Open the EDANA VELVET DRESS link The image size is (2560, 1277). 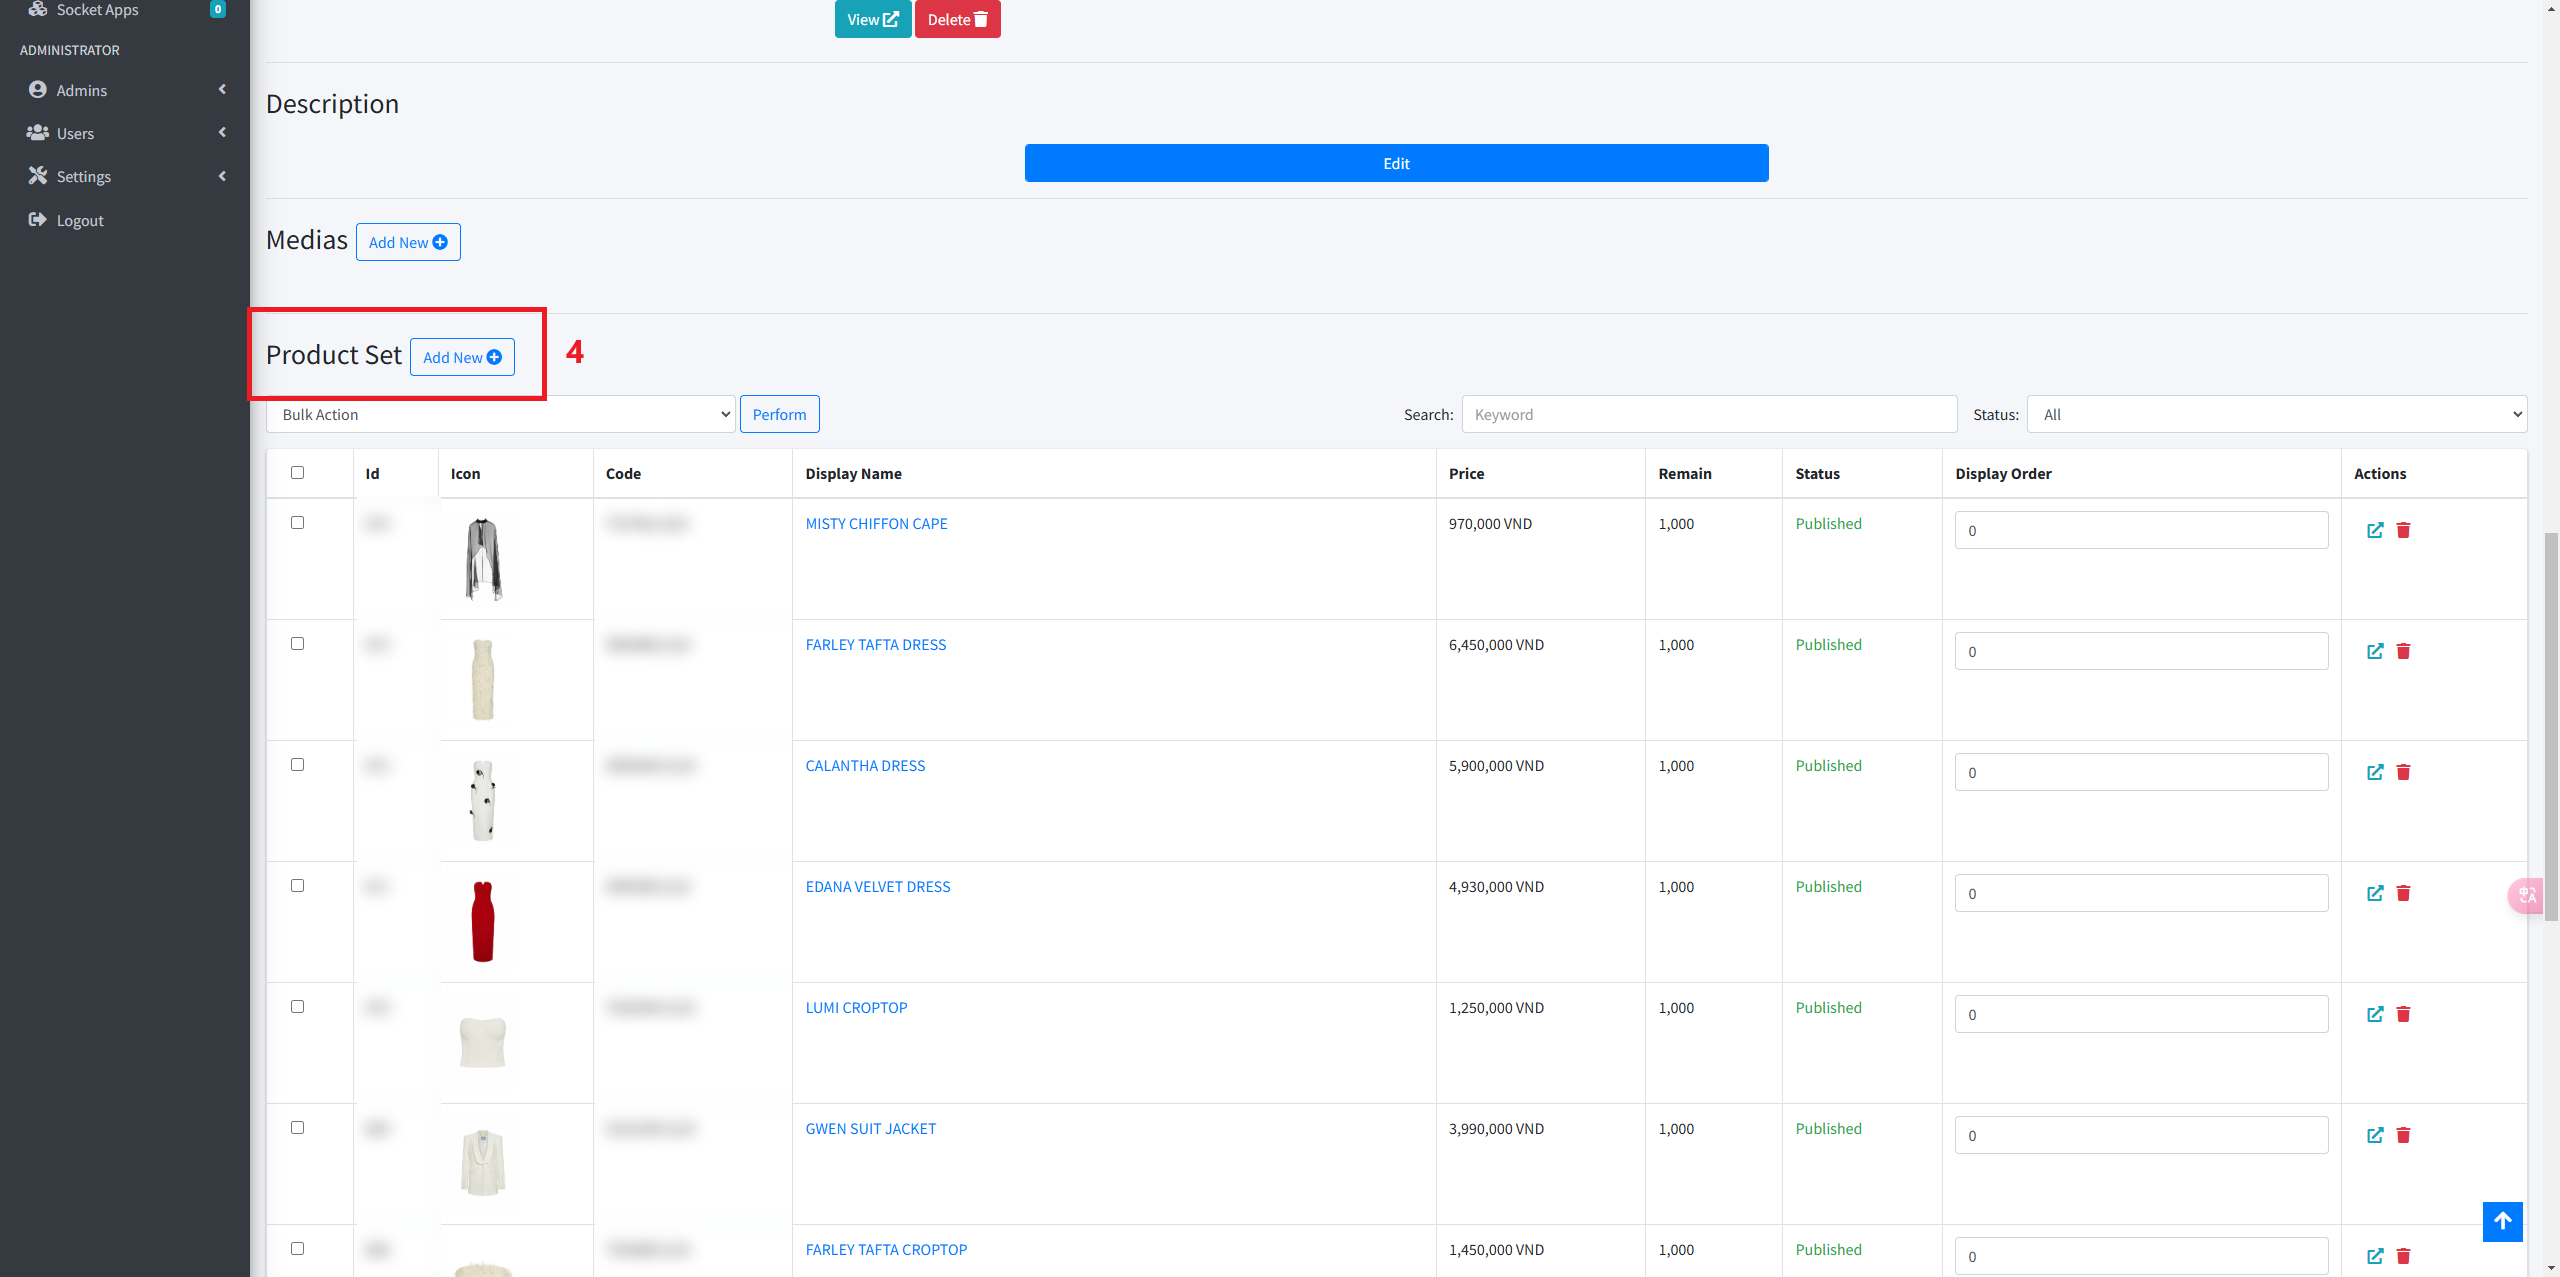(x=878, y=887)
